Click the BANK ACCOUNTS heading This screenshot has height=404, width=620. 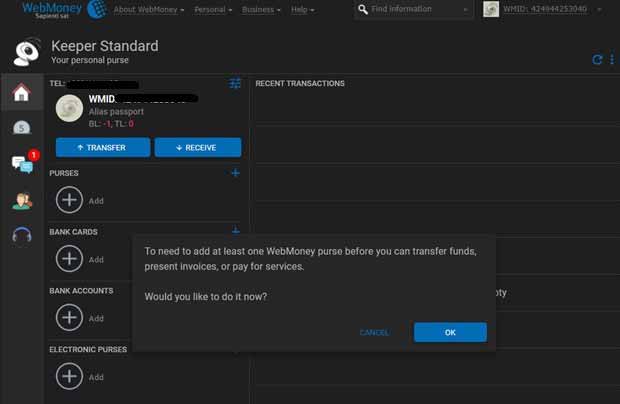(81, 291)
